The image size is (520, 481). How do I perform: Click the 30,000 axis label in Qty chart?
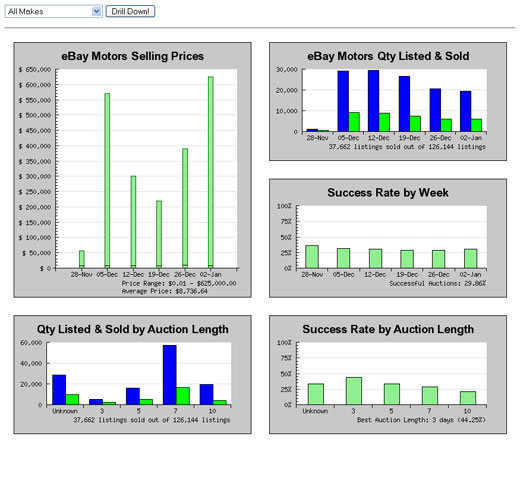coord(286,70)
